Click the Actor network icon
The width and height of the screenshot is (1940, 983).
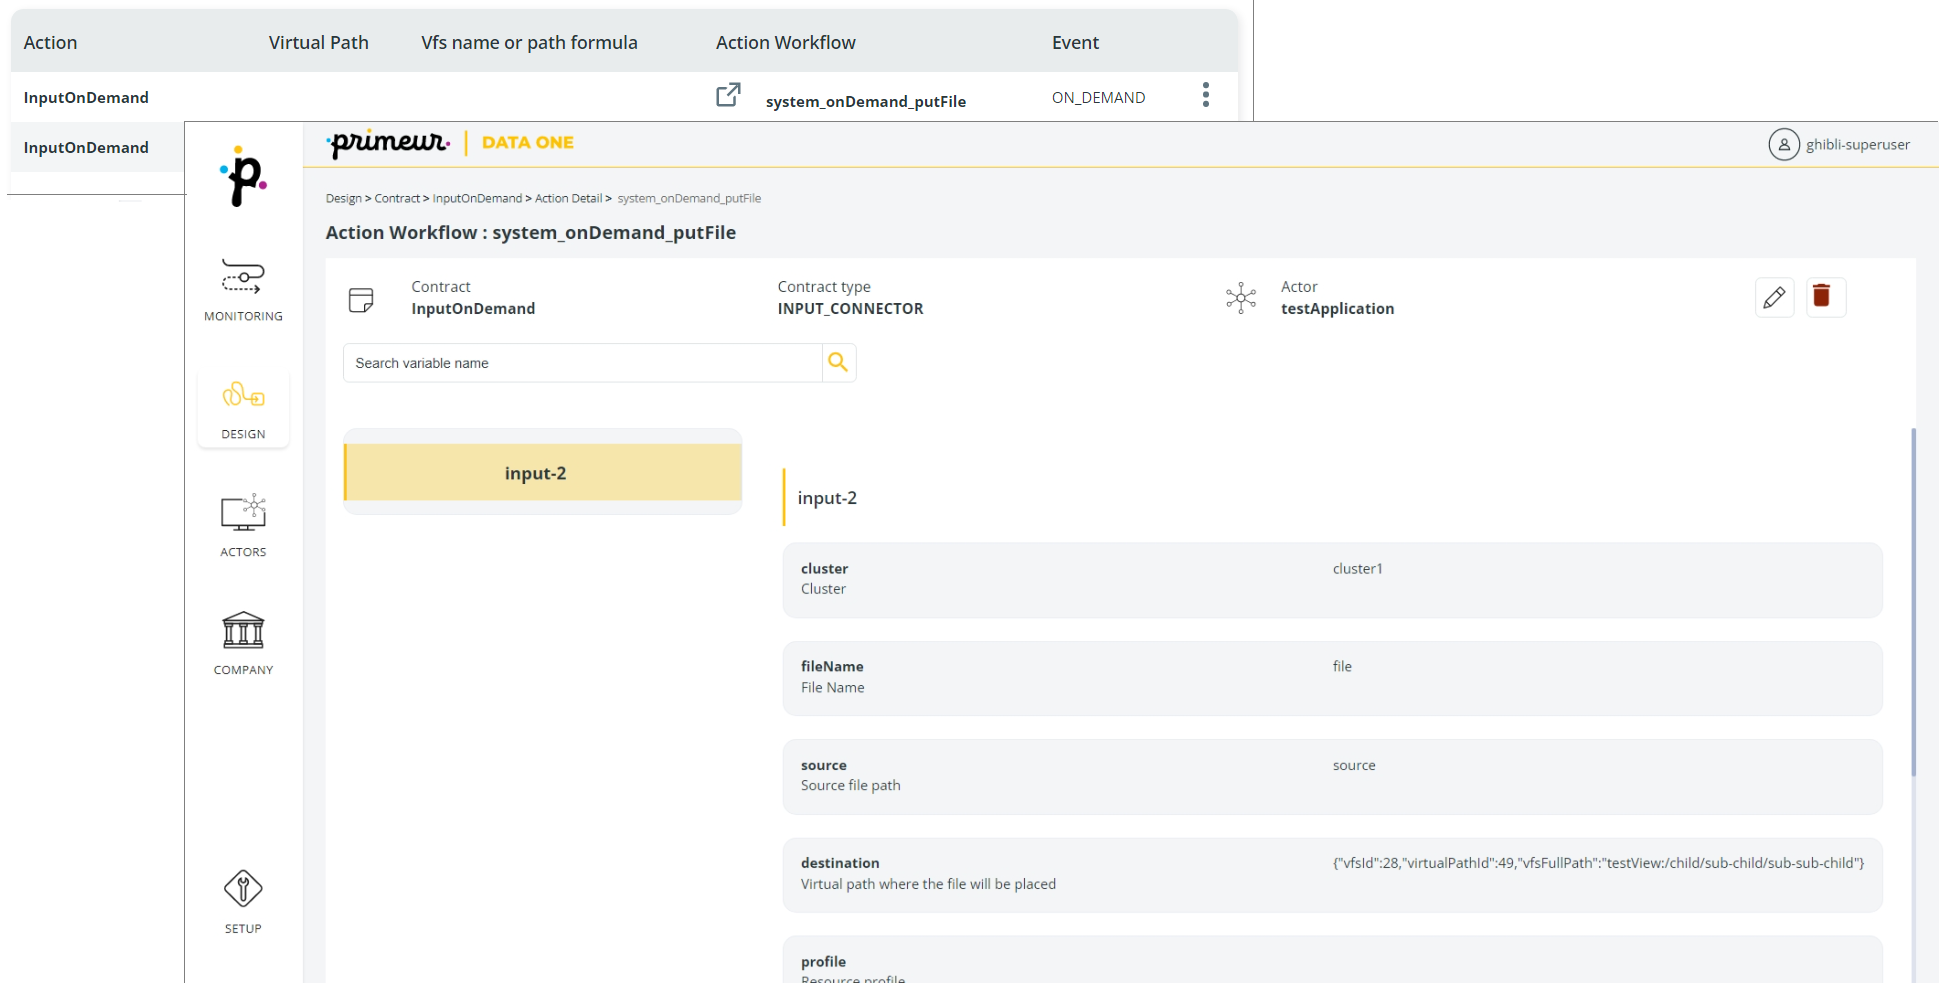click(x=1241, y=297)
